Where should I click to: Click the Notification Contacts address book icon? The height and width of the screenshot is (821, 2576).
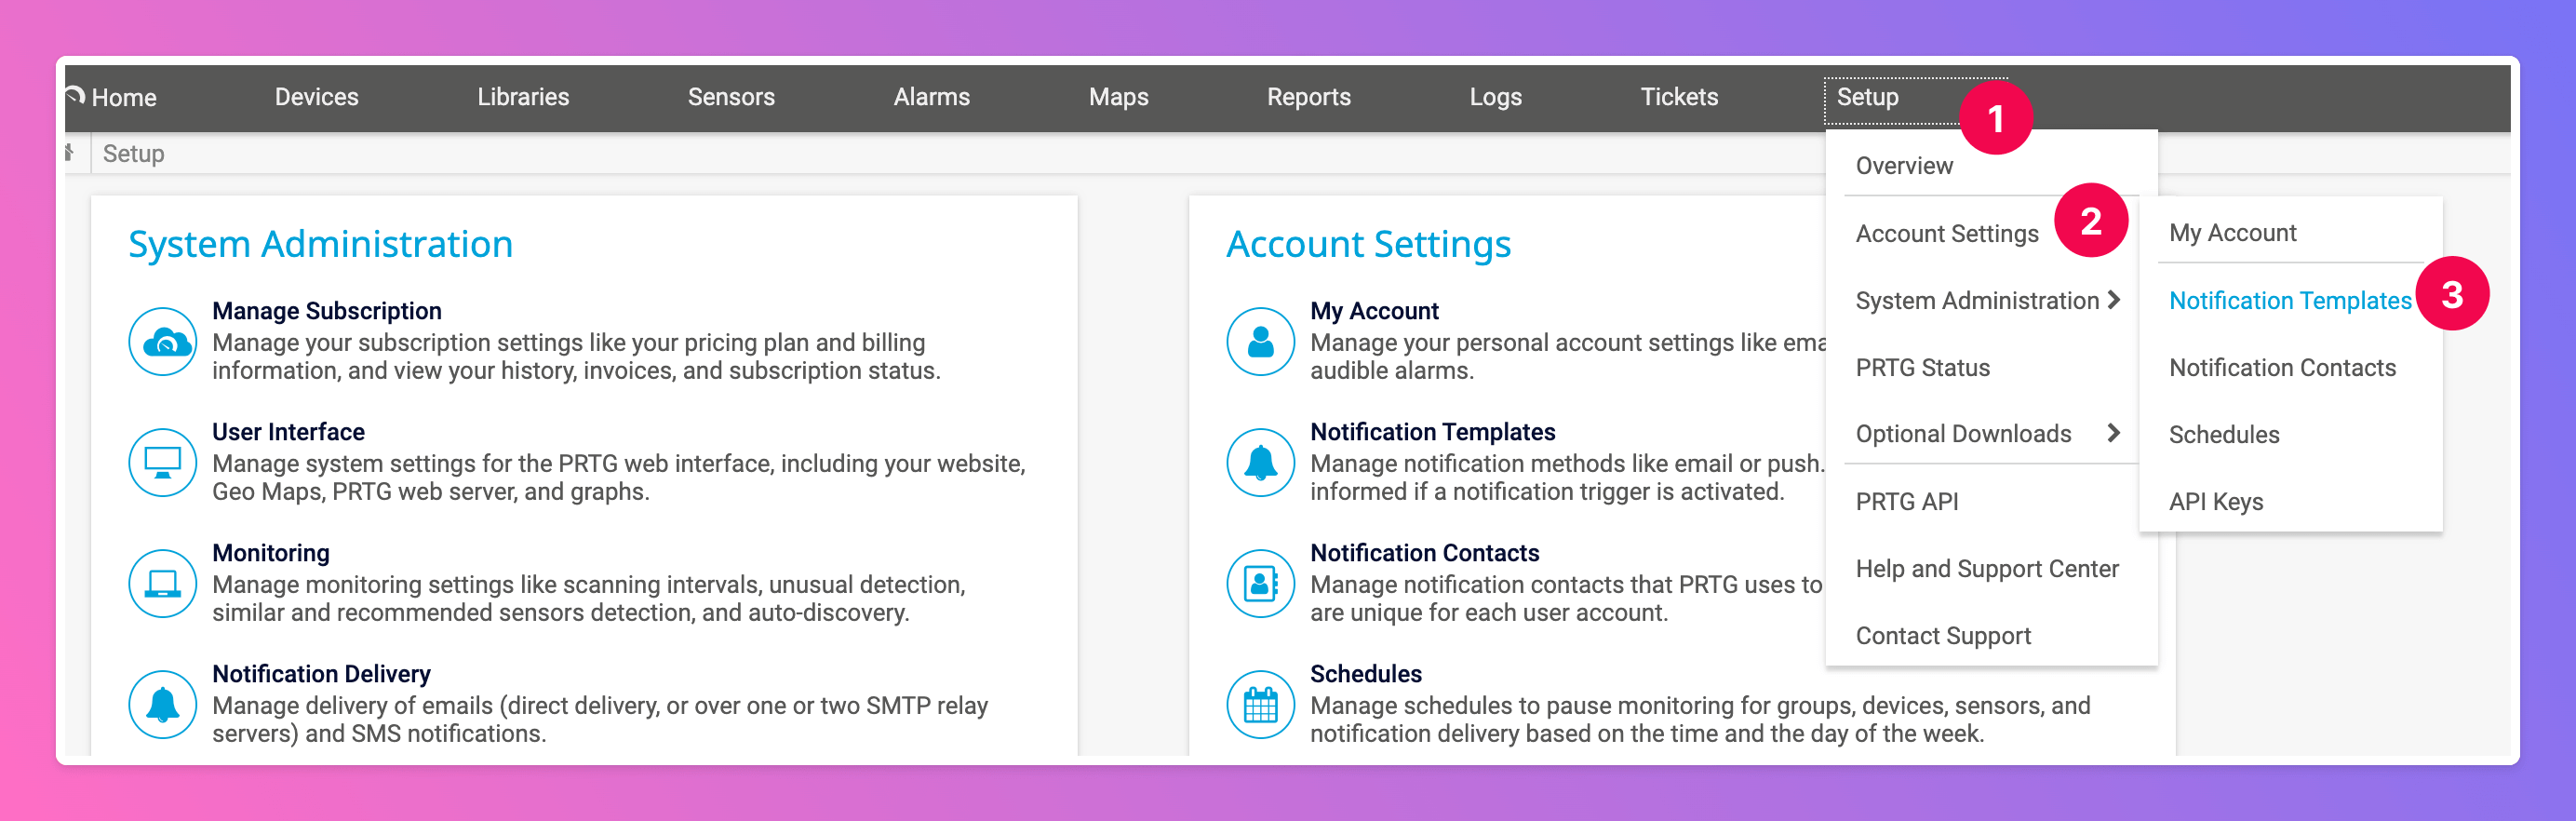[x=1260, y=583]
